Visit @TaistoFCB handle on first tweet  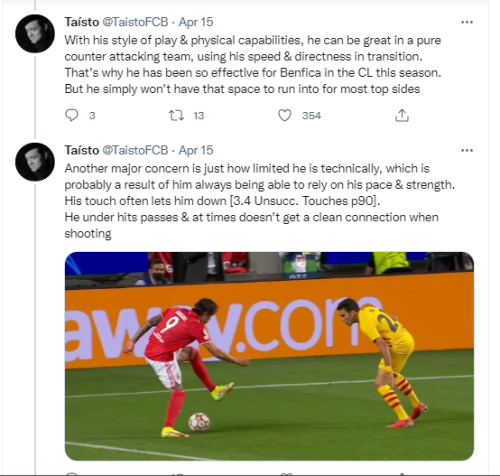click(135, 22)
